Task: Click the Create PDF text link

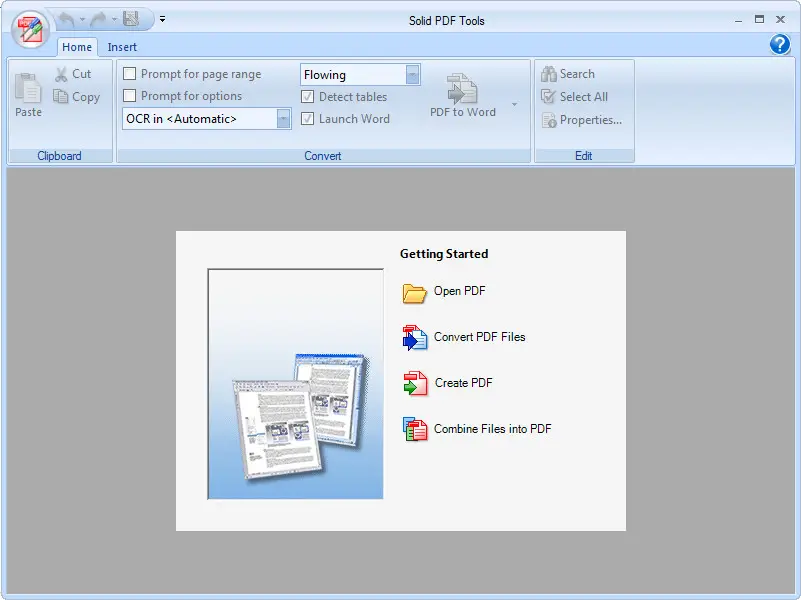Action: pos(463,383)
